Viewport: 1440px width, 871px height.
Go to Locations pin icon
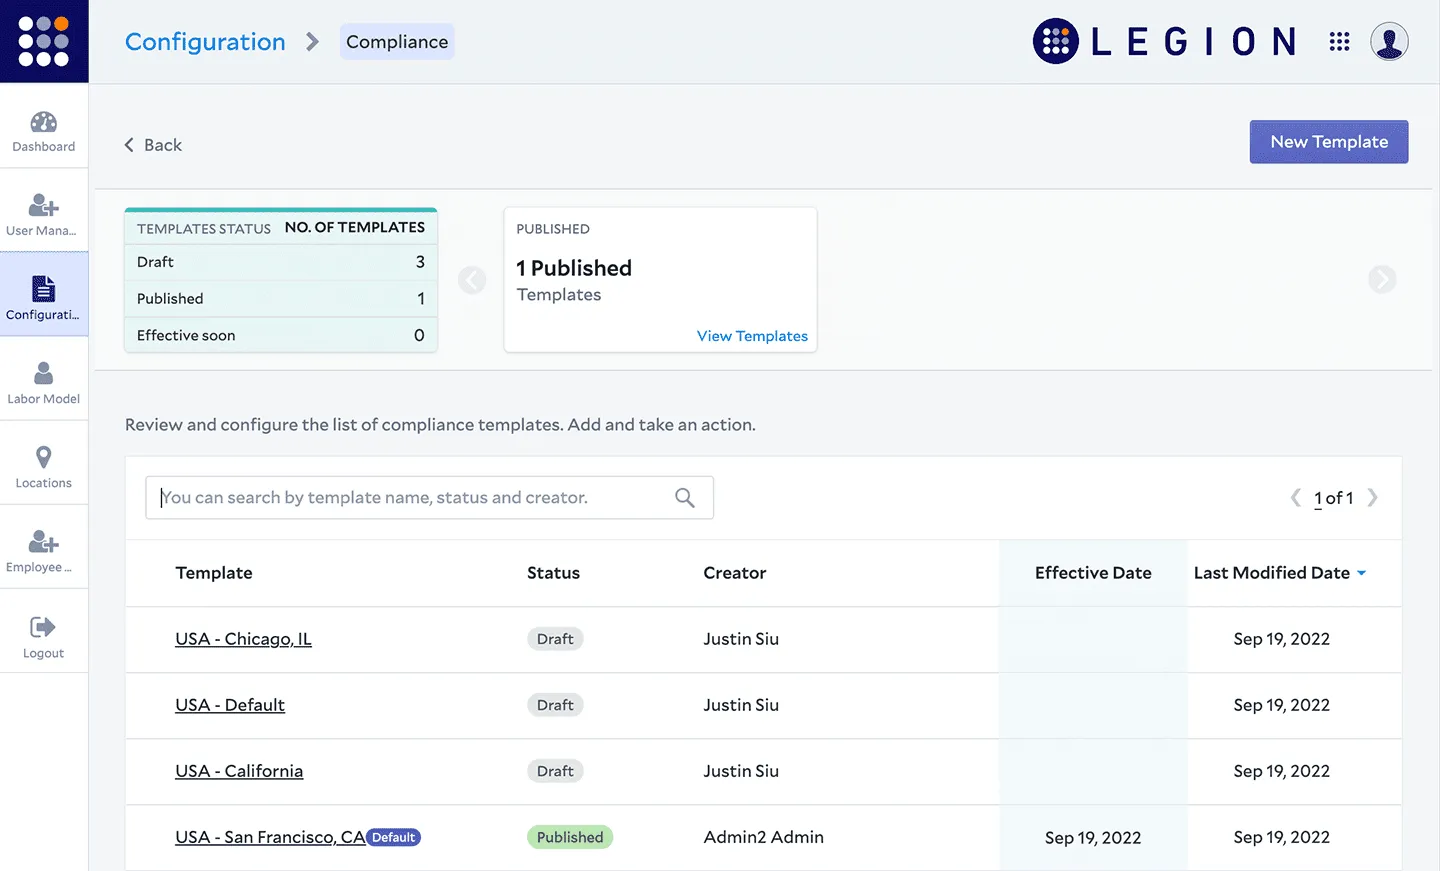click(x=44, y=458)
